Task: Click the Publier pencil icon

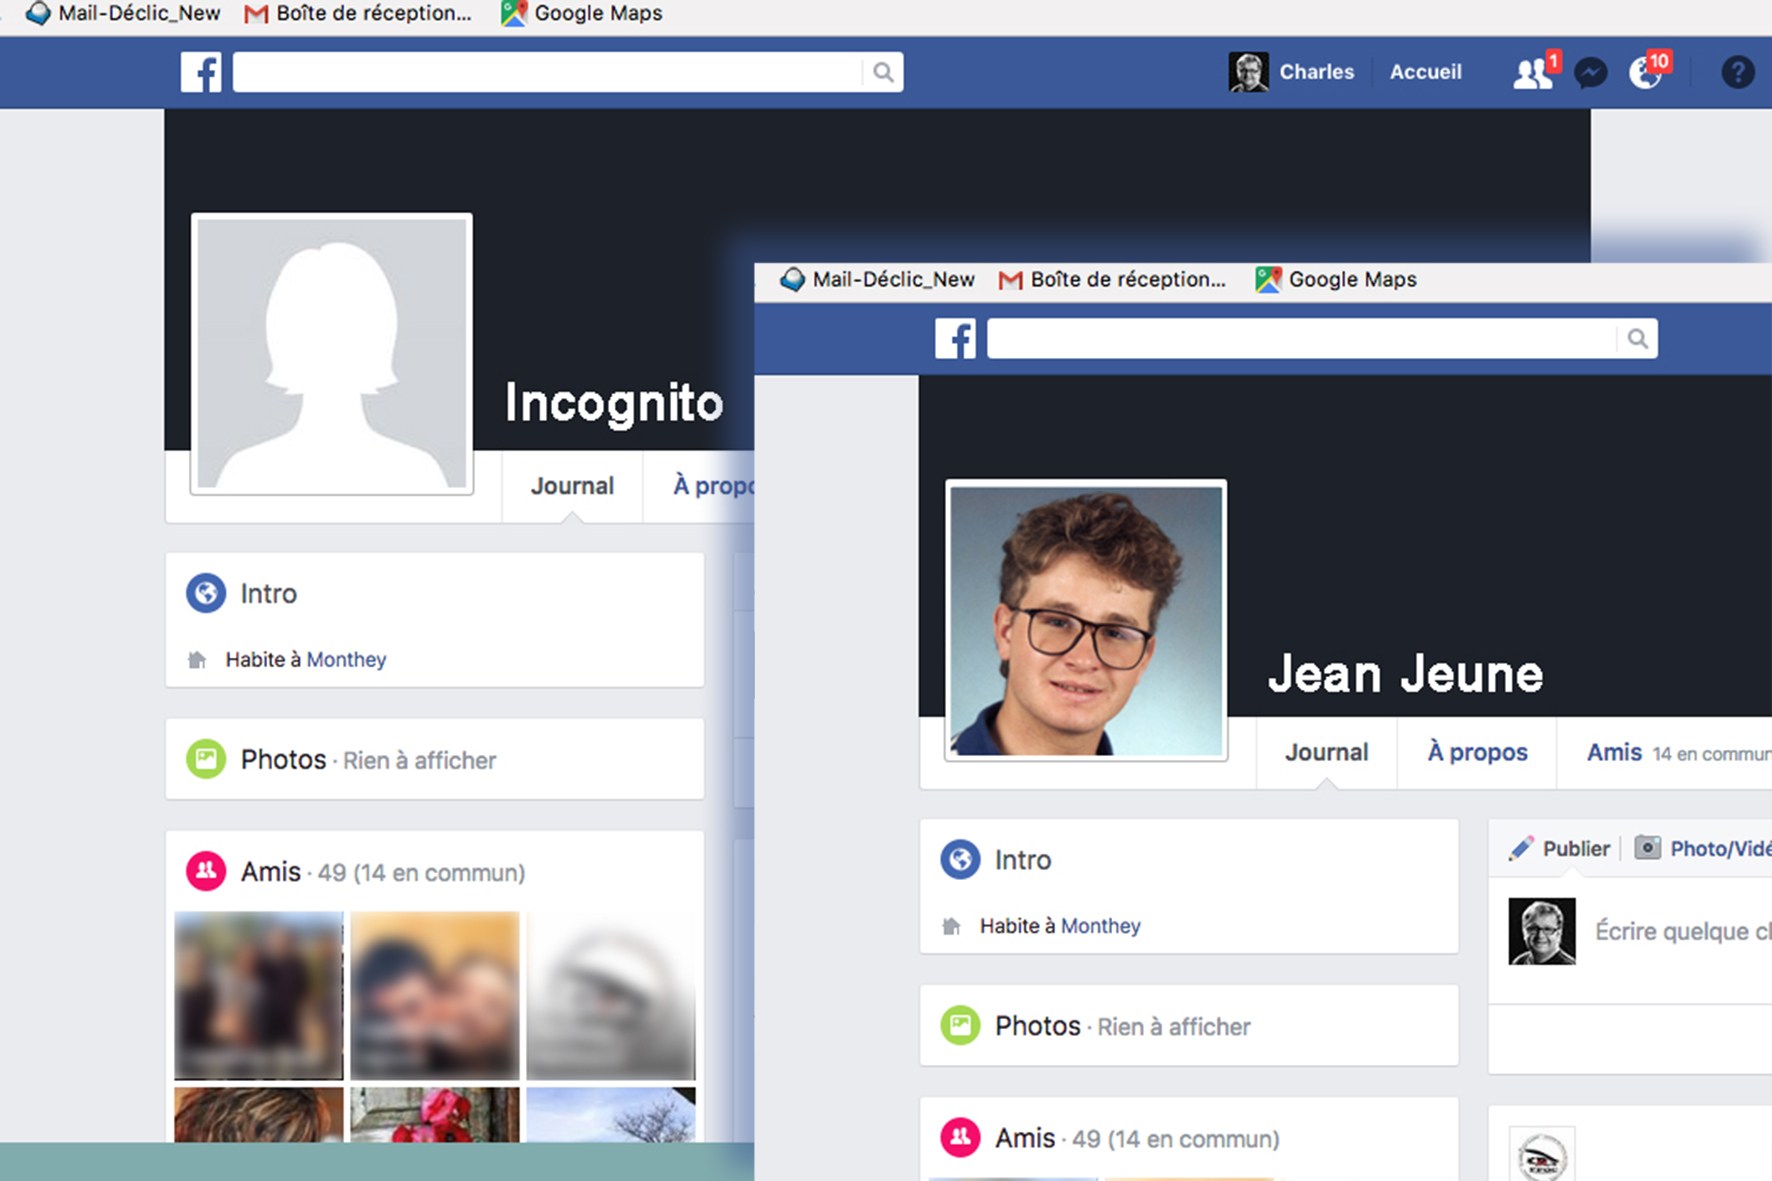Action: click(1521, 848)
